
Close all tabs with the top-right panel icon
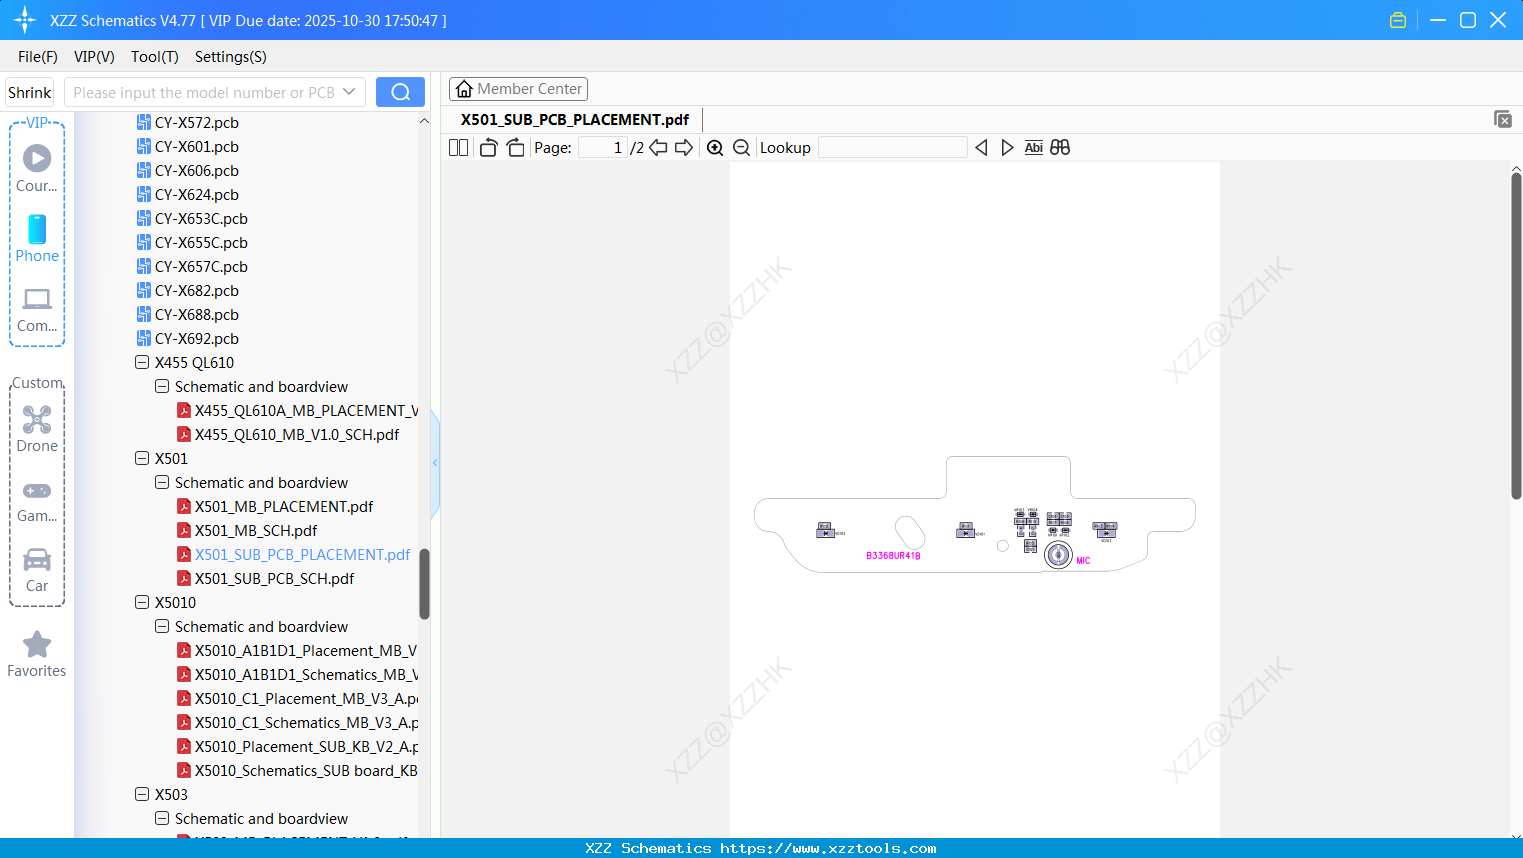(x=1502, y=119)
